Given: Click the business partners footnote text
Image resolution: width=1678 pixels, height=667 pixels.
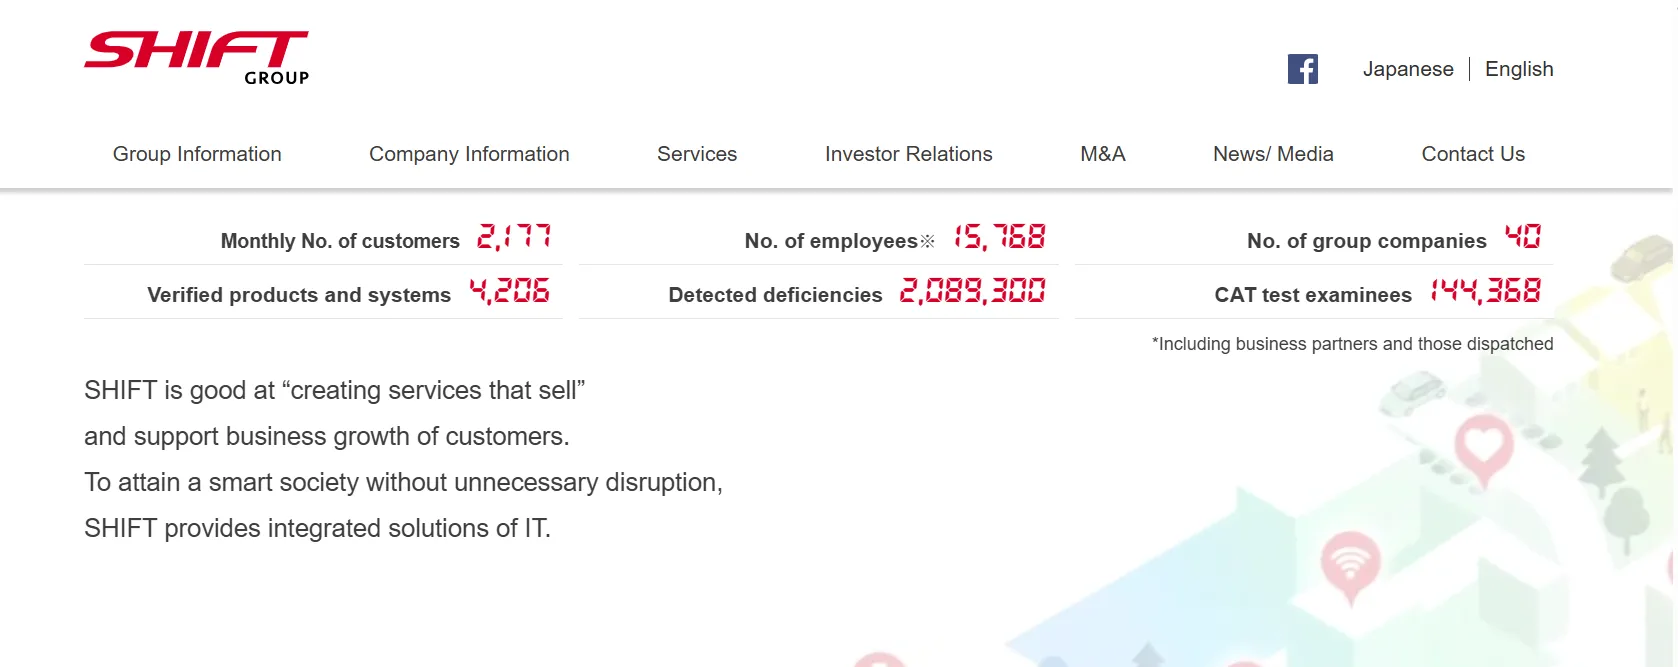Looking at the screenshot, I should 1352,344.
